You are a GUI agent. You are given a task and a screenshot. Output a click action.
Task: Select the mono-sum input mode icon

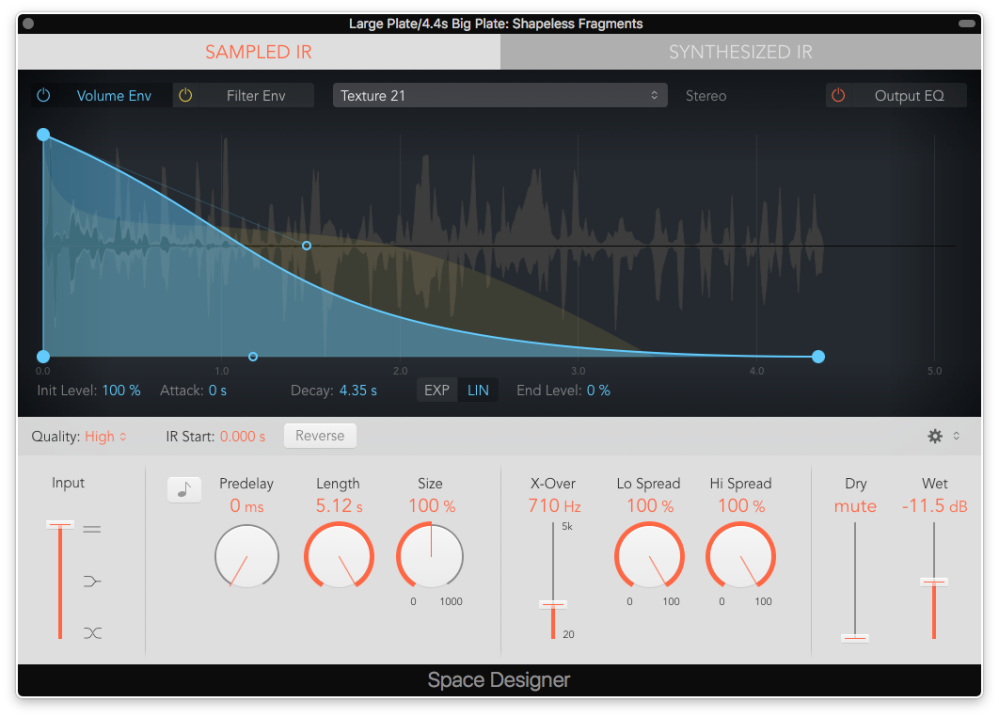pos(92,581)
